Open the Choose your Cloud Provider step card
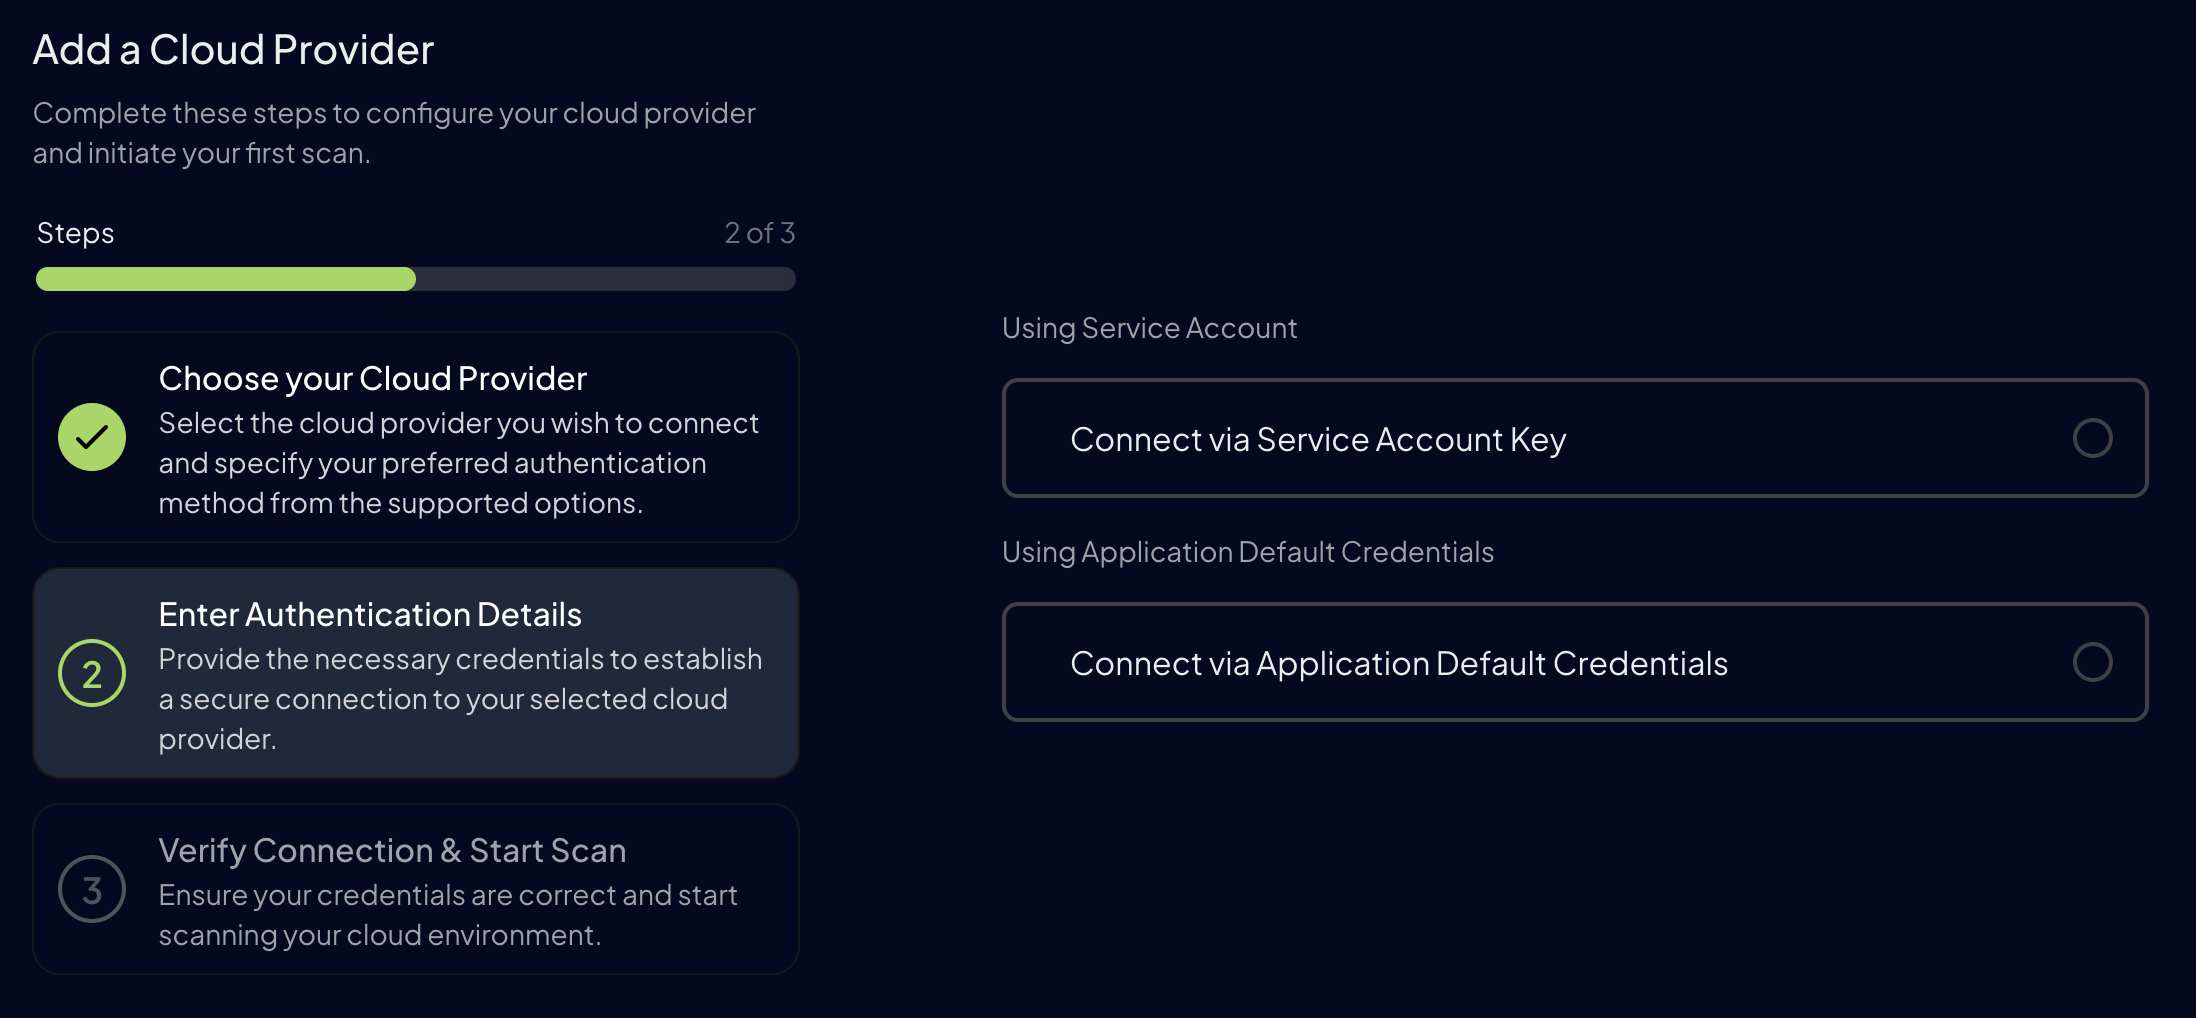This screenshot has height=1018, width=2196. pos(416,437)
